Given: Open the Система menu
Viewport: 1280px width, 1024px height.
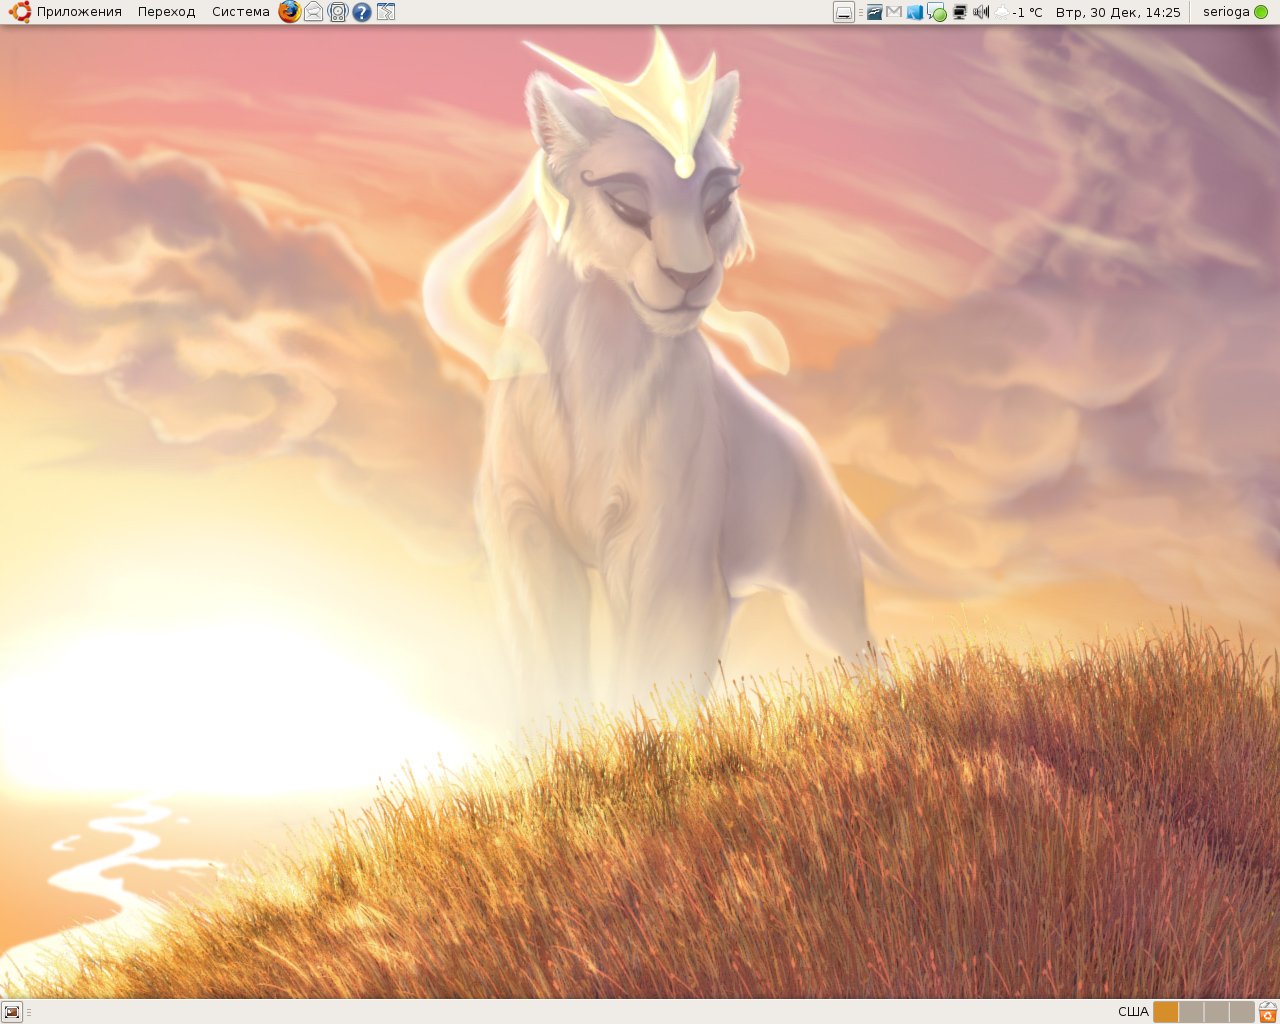Looking at the screenshot, I should [240, 12].
